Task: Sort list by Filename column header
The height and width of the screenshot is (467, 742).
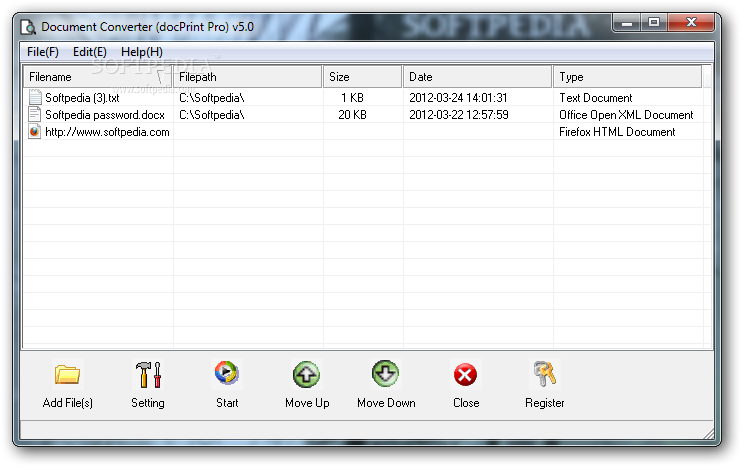Action: (98, 77)
